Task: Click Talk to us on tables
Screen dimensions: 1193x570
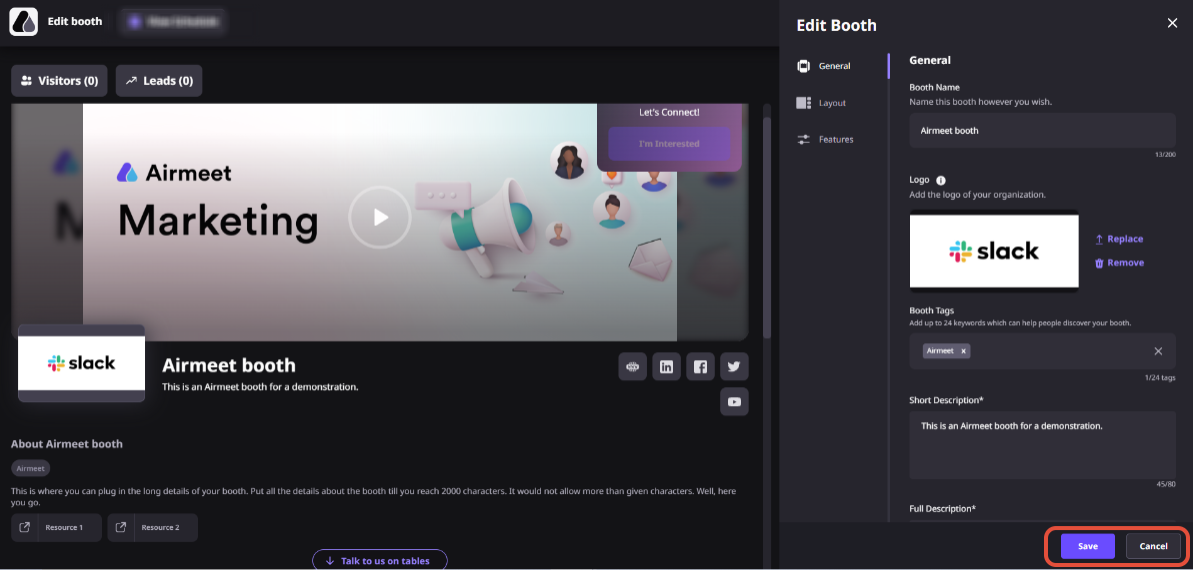Action: point(380,561)
